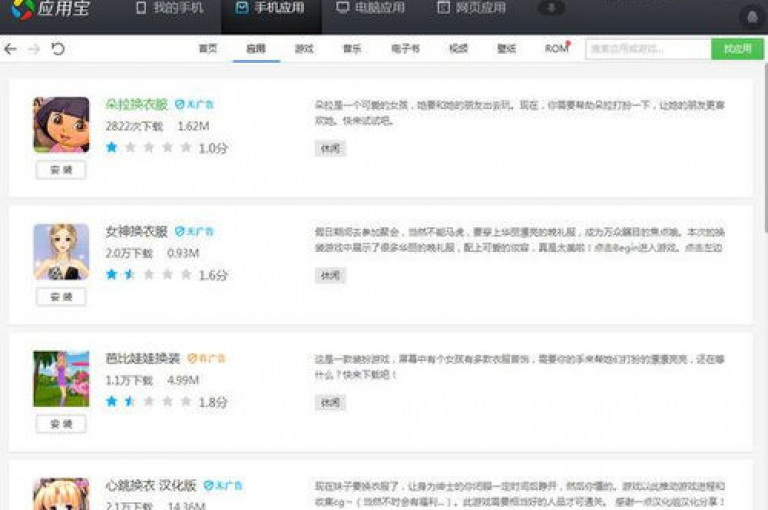Select 应用 in the navigation bar
Viewport: 768px width, 510px height.
click(x=256, y=49)
